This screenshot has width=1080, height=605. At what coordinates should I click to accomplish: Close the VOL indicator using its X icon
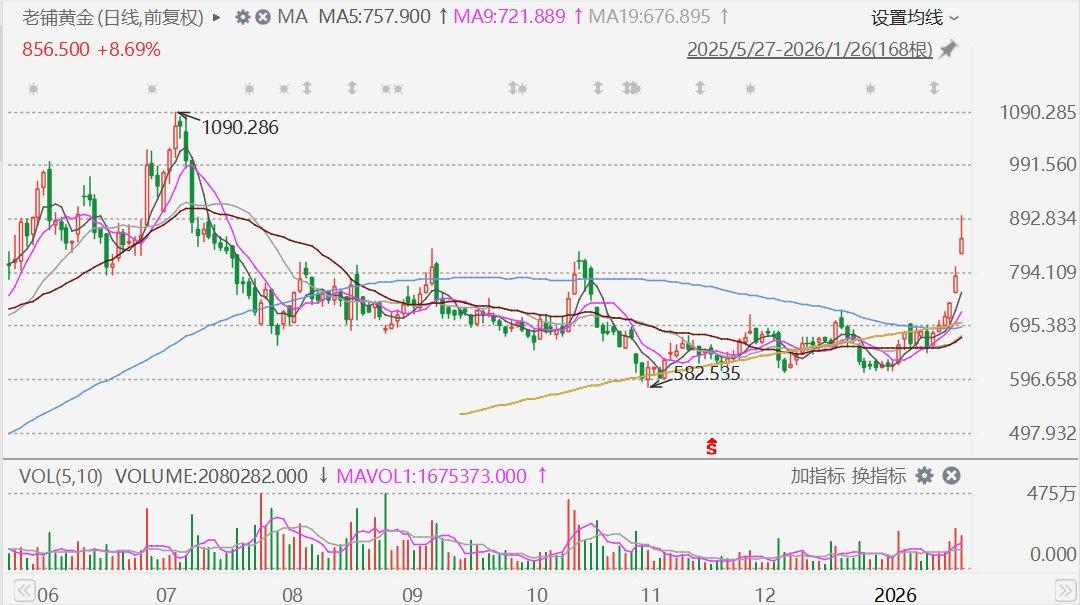(951, 477)
